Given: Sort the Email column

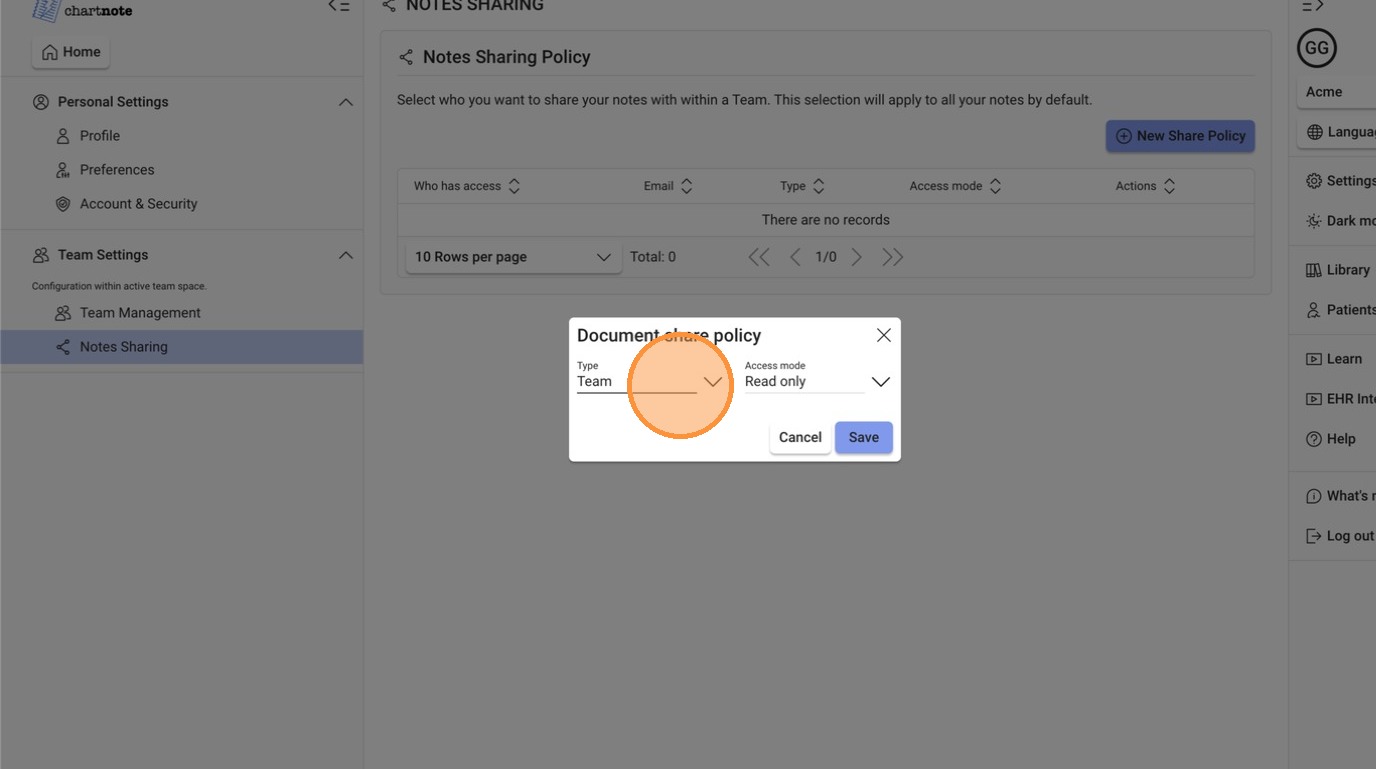Looking at the screenshot, I should click(686, 186).
